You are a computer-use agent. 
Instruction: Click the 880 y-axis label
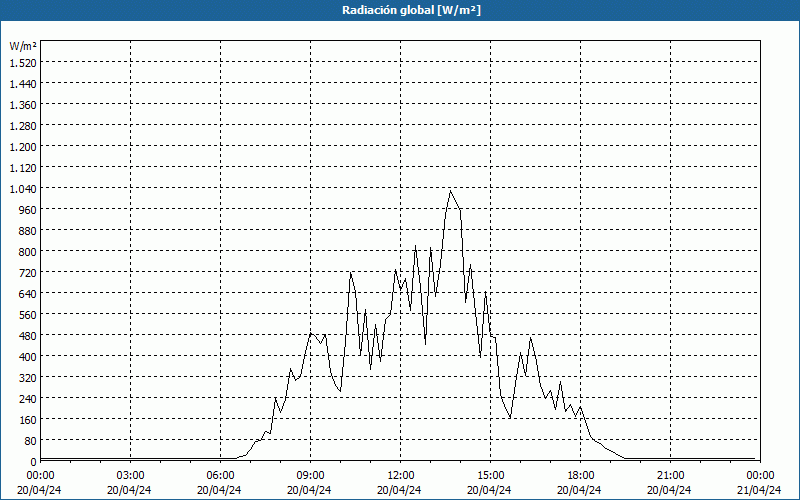(28, 231)
